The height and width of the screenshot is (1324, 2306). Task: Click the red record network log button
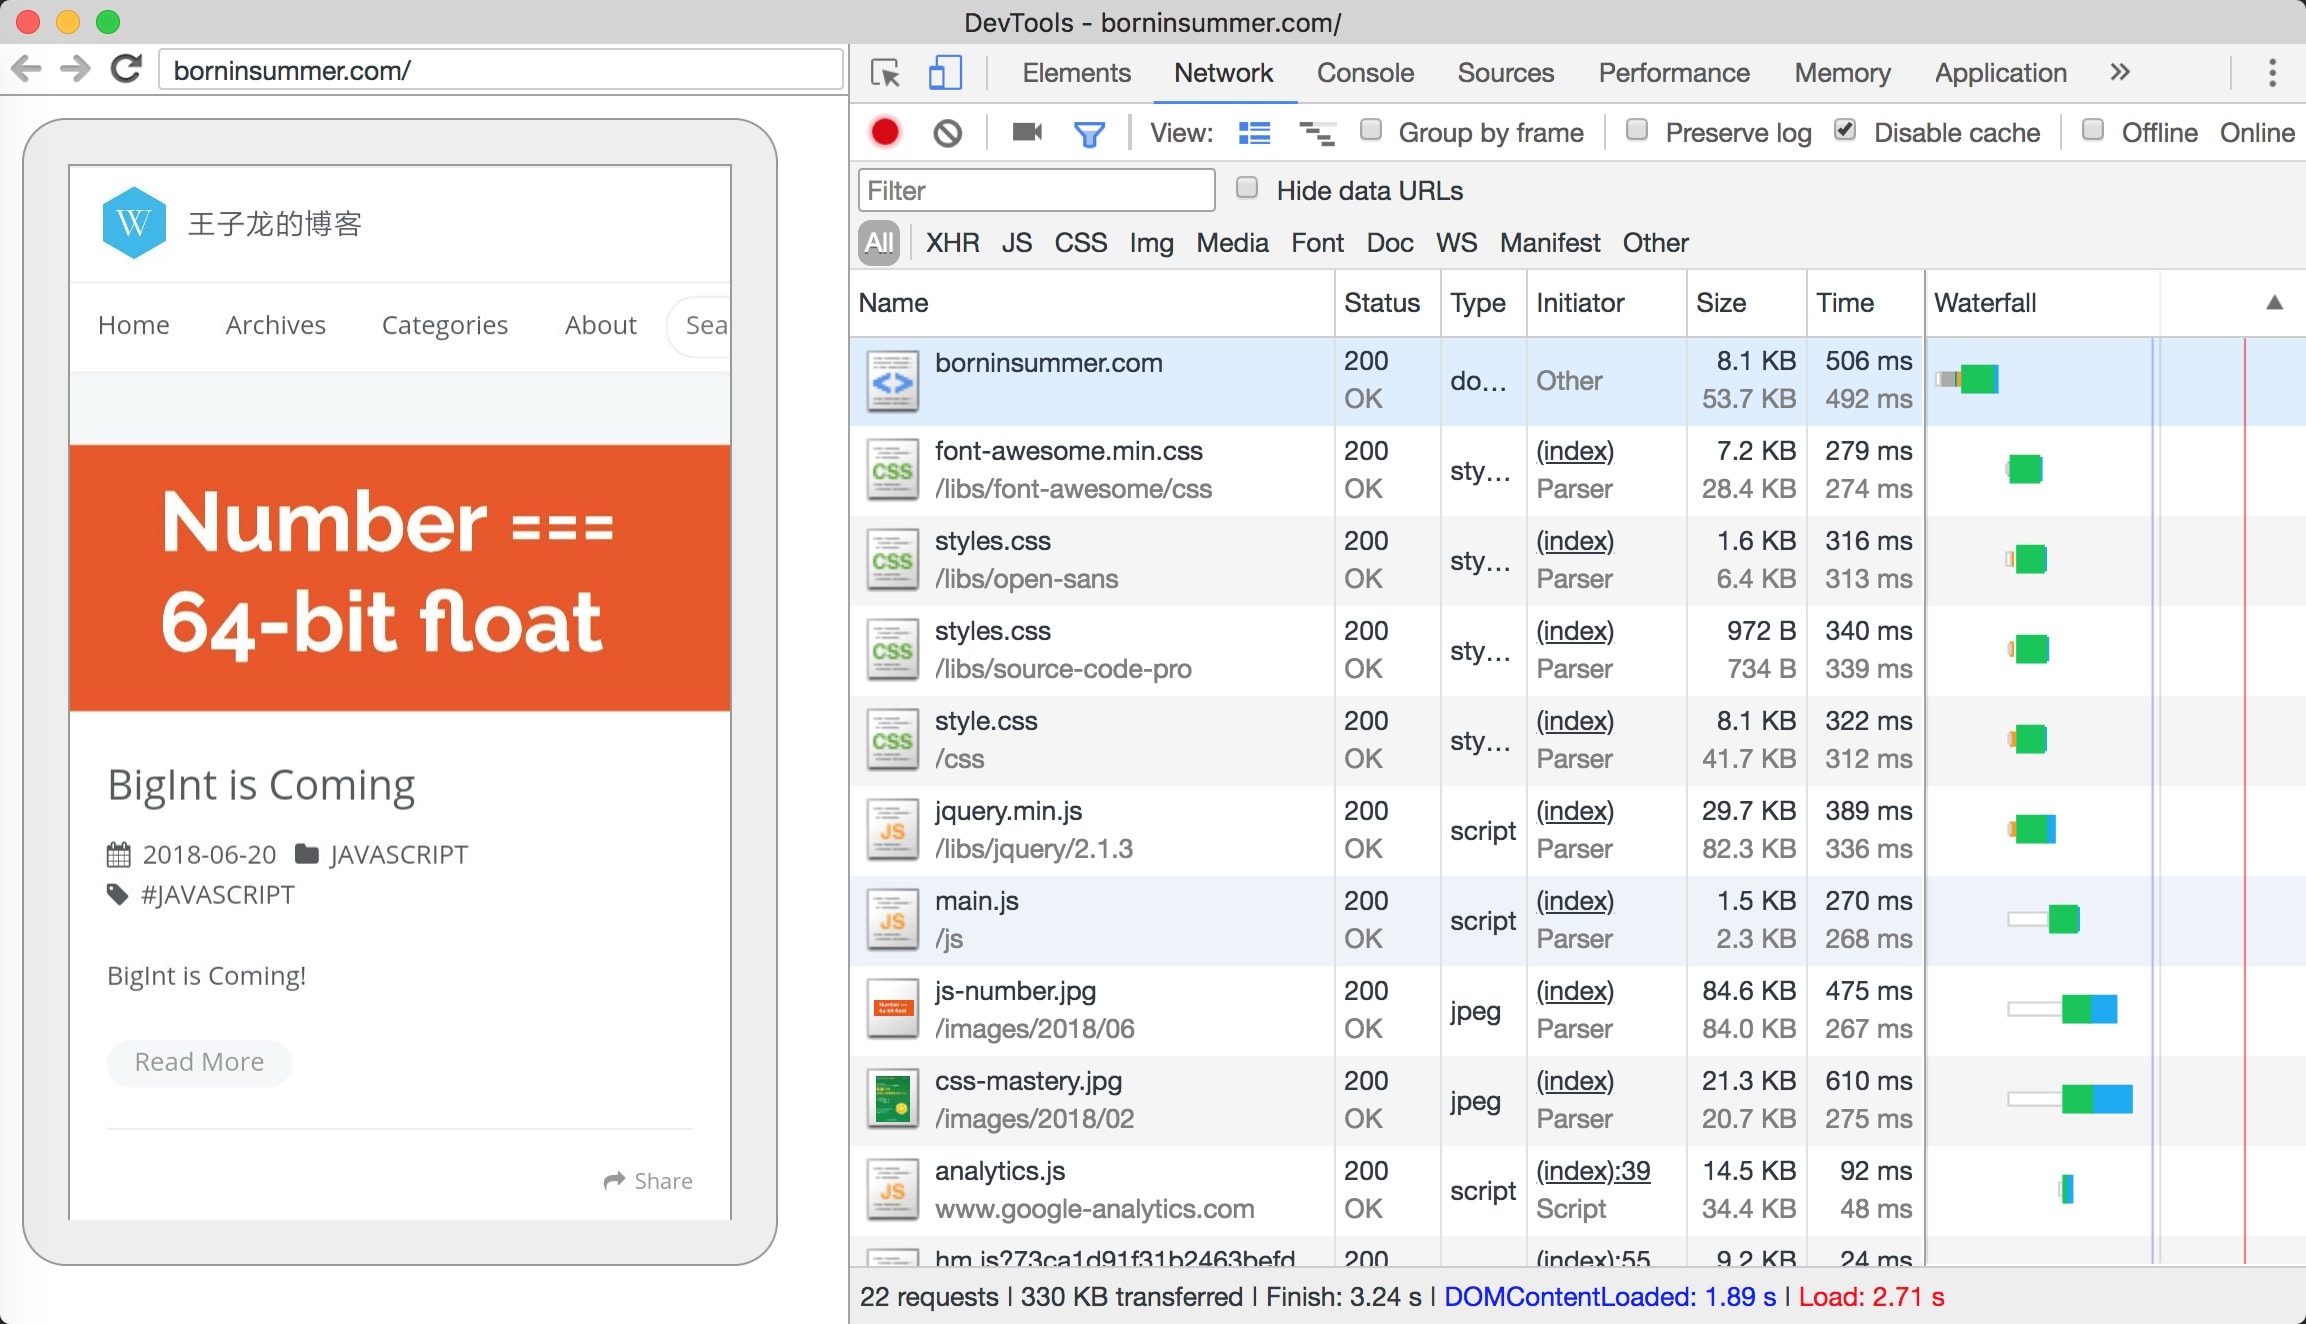[884, 132]
